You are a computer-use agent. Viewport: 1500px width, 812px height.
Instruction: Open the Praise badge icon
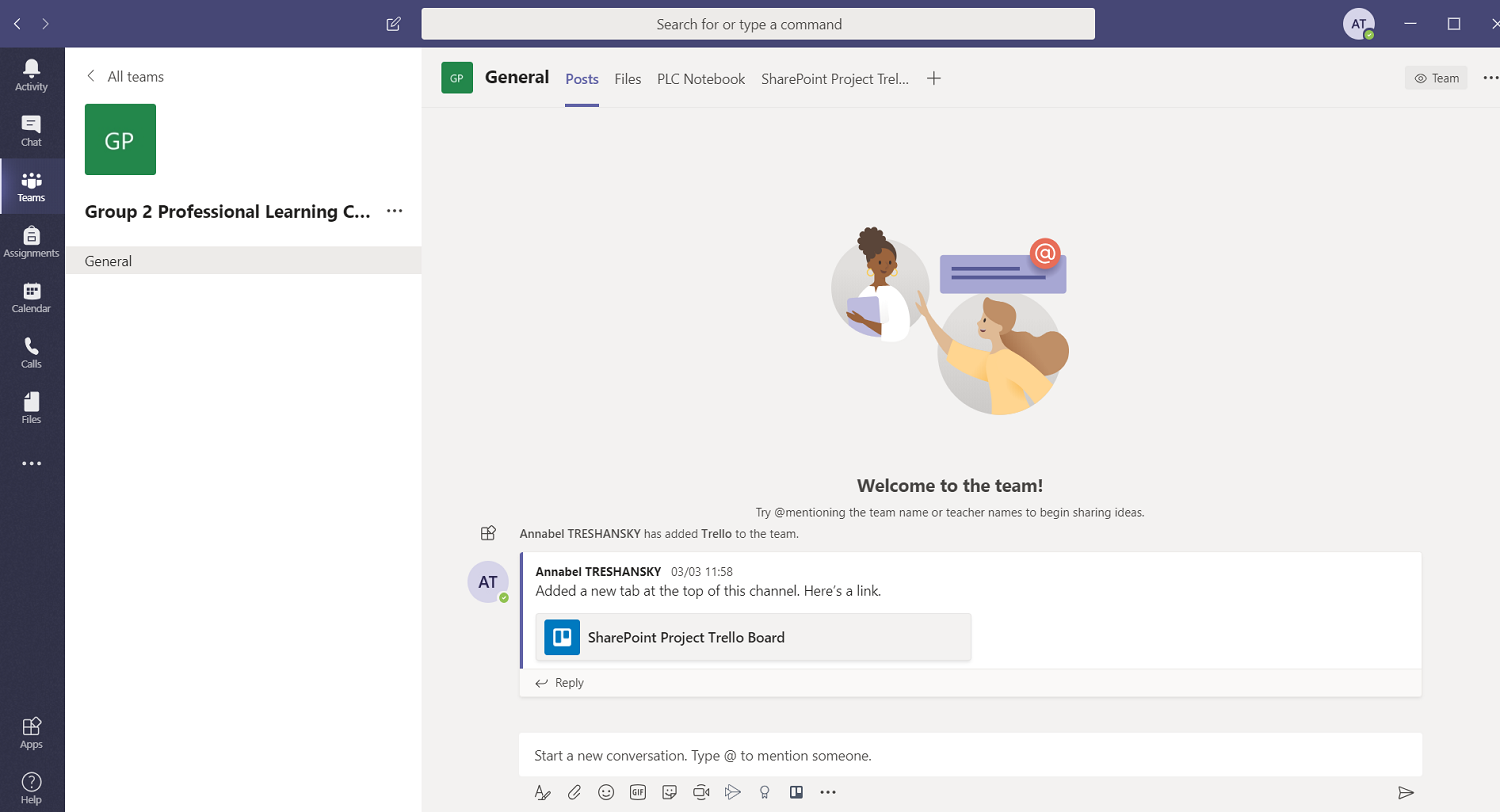pyautogui.click(x=765, y=792)
